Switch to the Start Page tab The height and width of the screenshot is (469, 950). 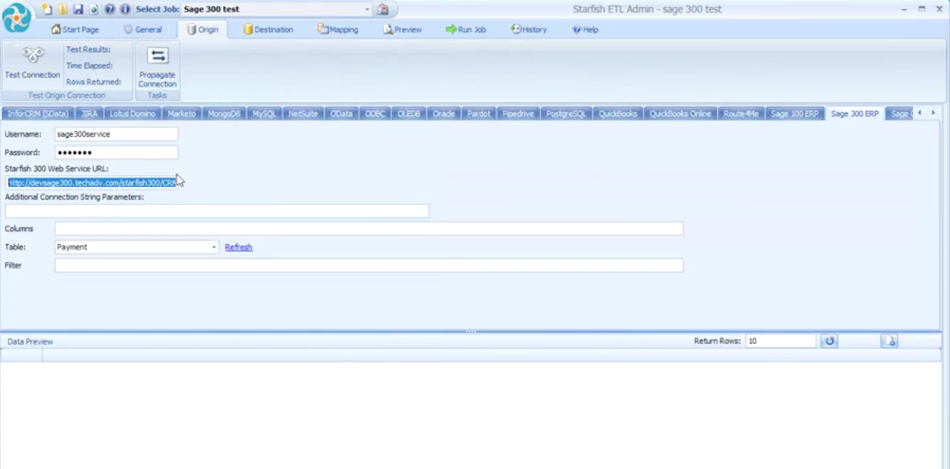point(75,29)
